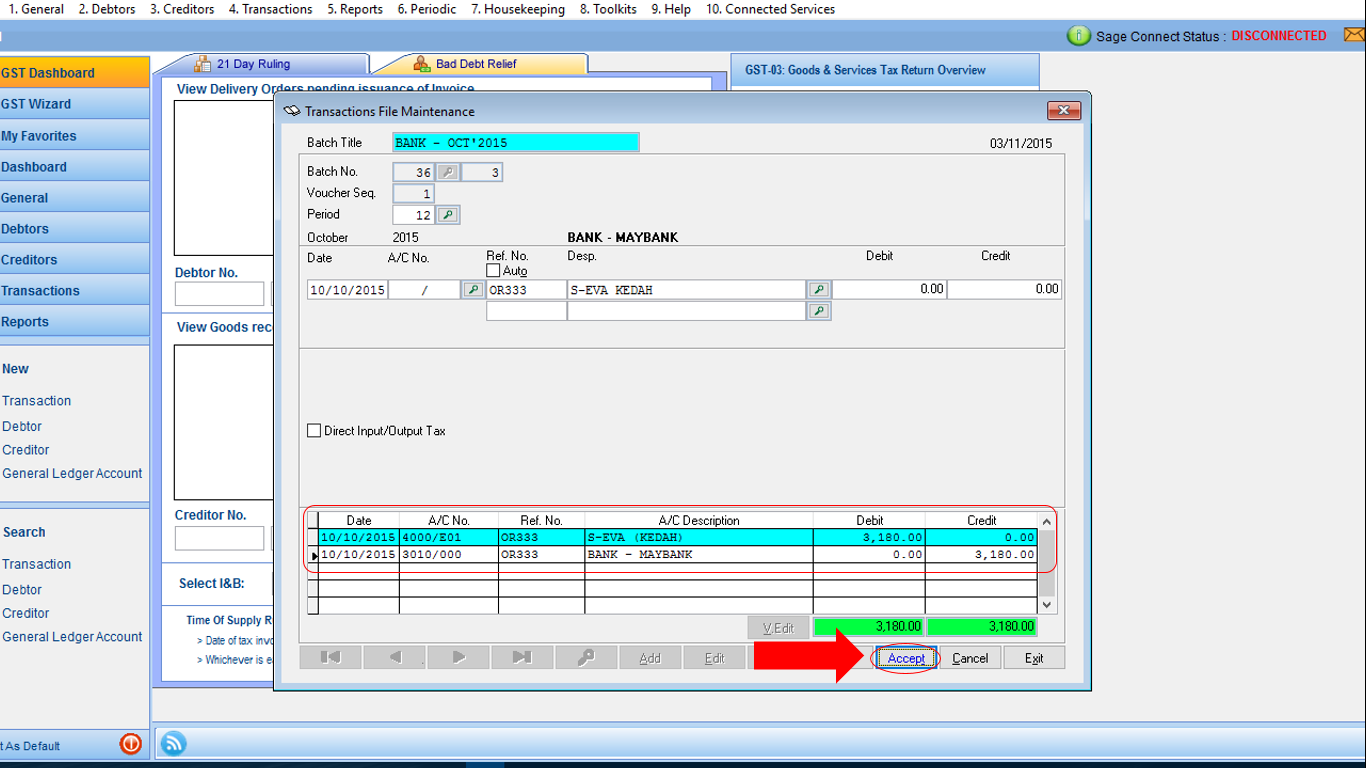Screen dimensions: 1366x768
Task: Click the Debit amount input field
Action: (889, 290)
